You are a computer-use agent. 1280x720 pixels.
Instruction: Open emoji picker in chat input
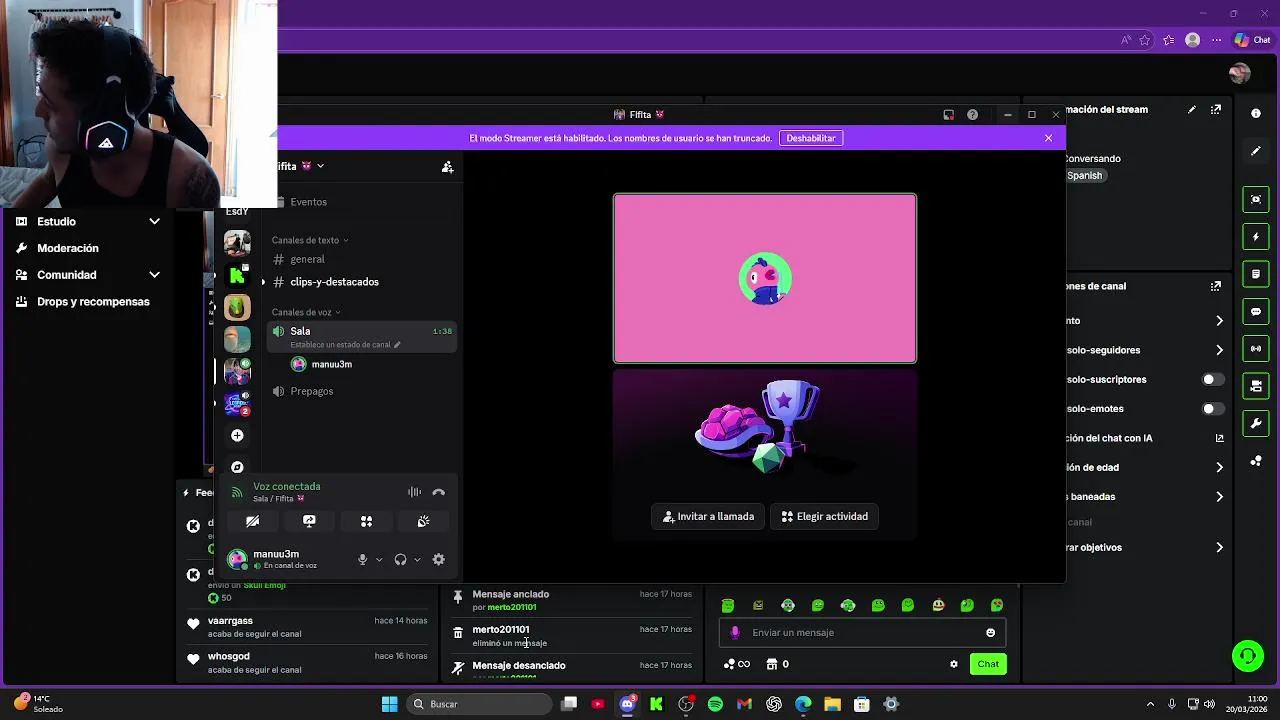(990, 633)
